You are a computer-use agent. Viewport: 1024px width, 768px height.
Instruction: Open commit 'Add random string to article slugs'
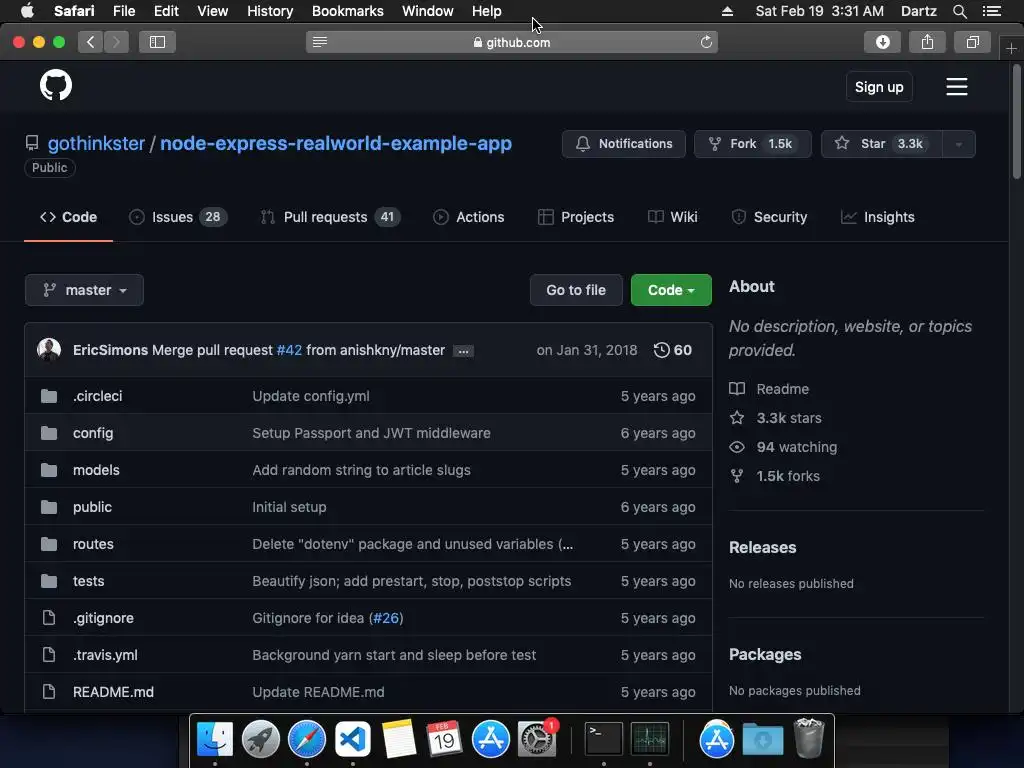[361, 470]
